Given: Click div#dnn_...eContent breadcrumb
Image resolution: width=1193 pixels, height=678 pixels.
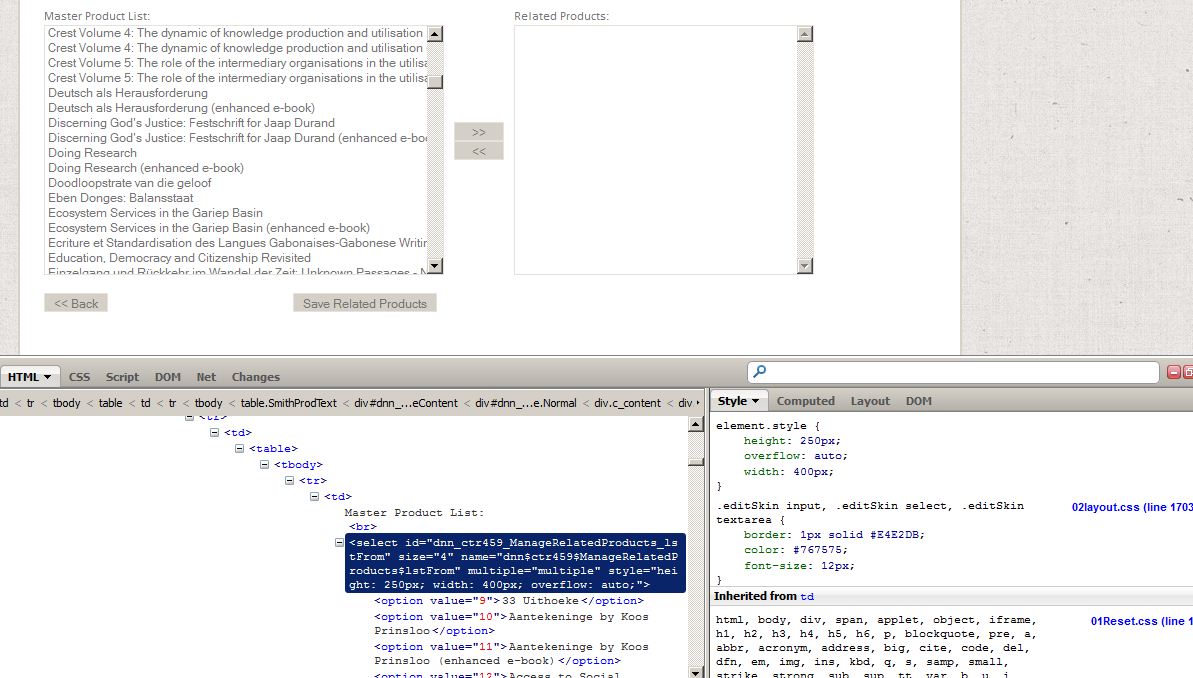Looking at the screenshot, I should (406, 403).
